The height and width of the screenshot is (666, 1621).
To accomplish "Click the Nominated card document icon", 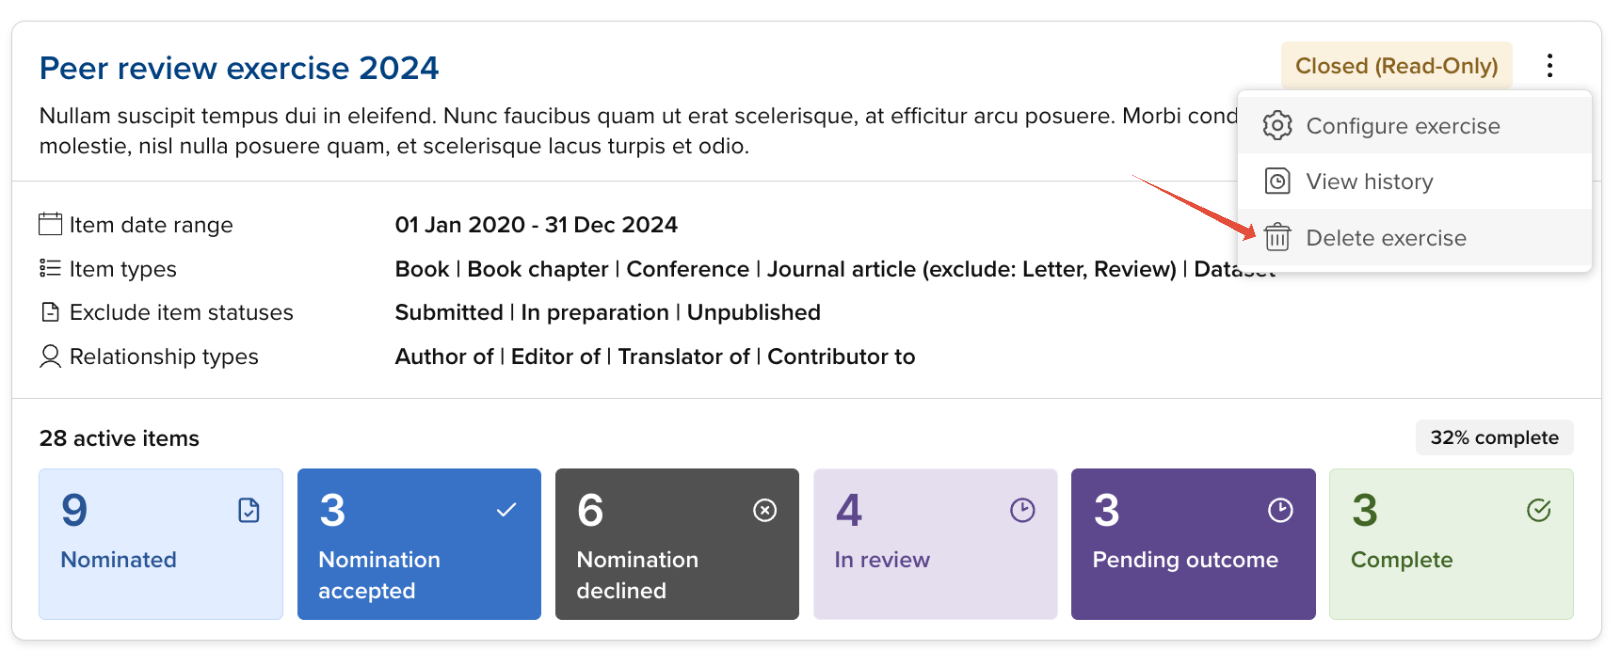I will pyautogui.click(x=249, y=511).
